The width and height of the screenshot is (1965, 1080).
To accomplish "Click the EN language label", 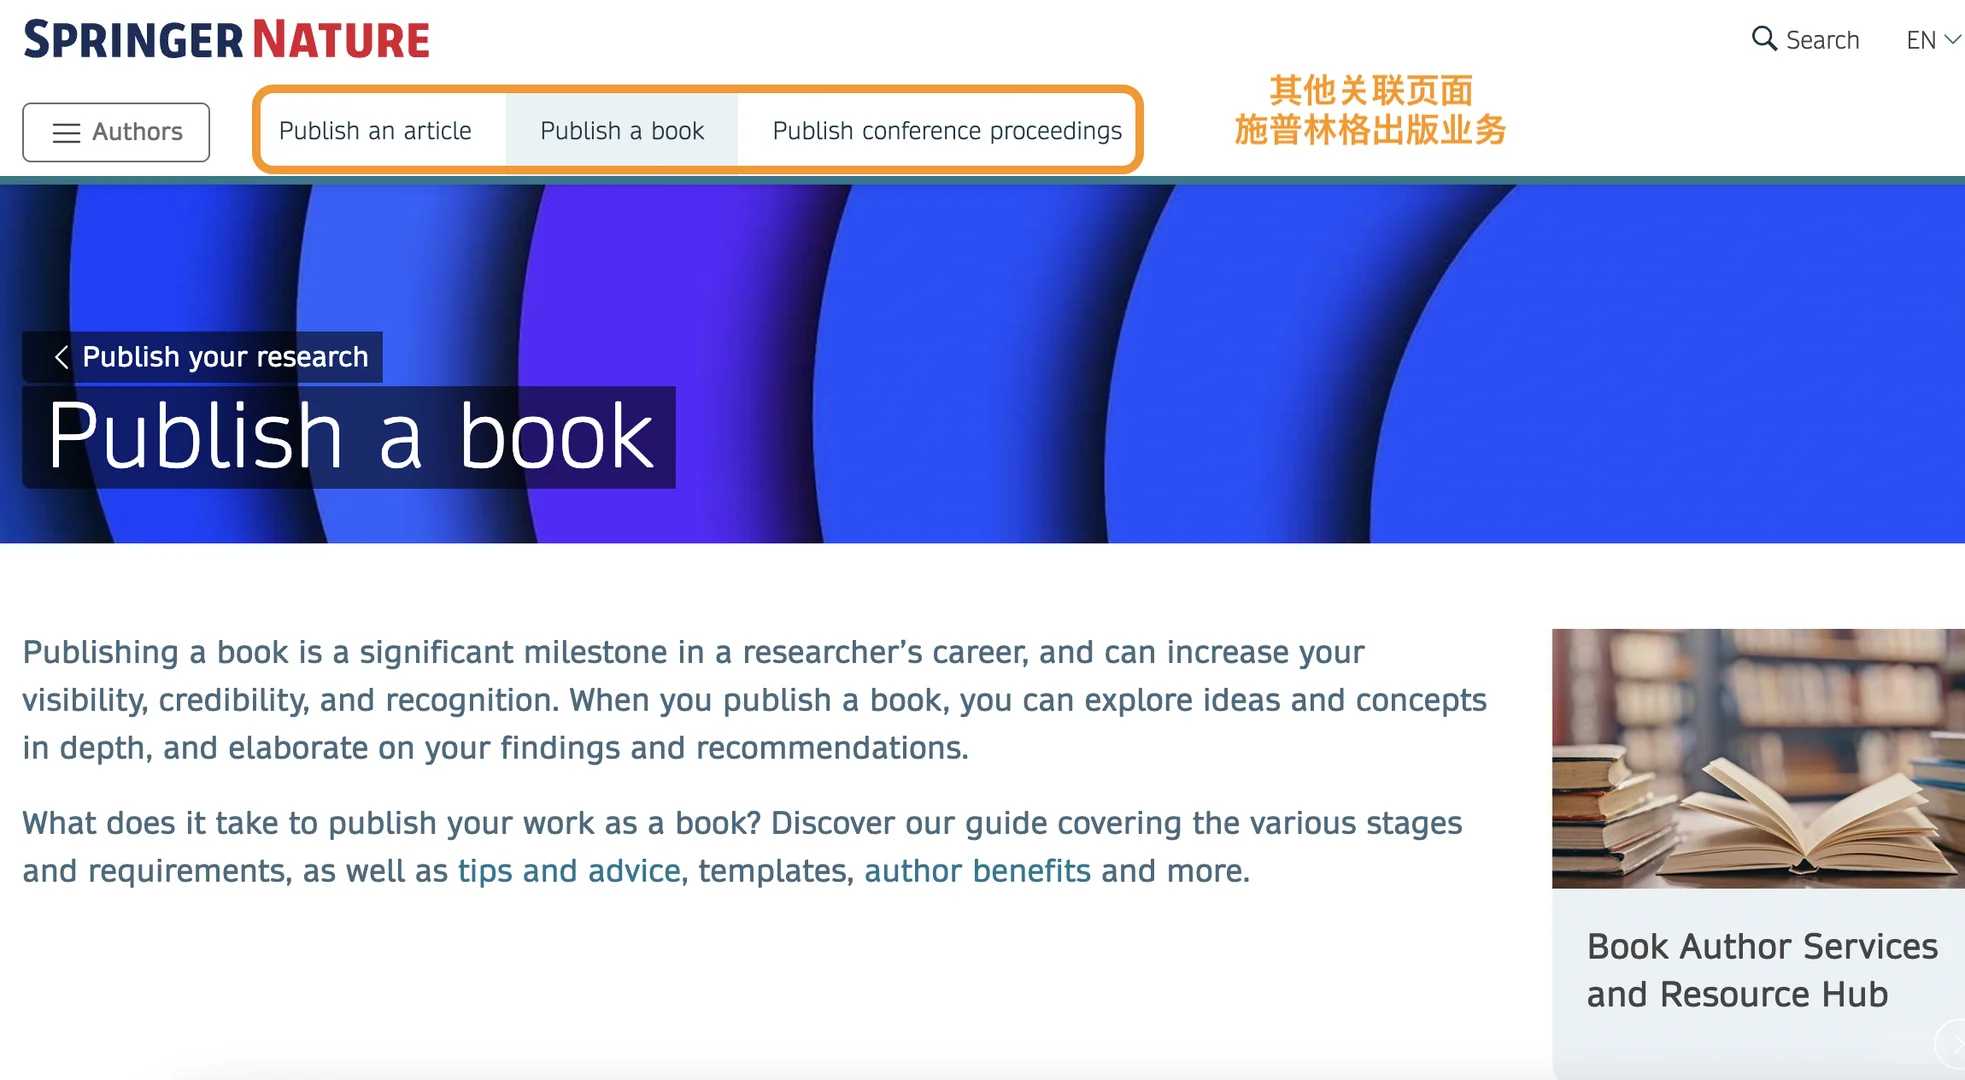I will (1920, 40).
